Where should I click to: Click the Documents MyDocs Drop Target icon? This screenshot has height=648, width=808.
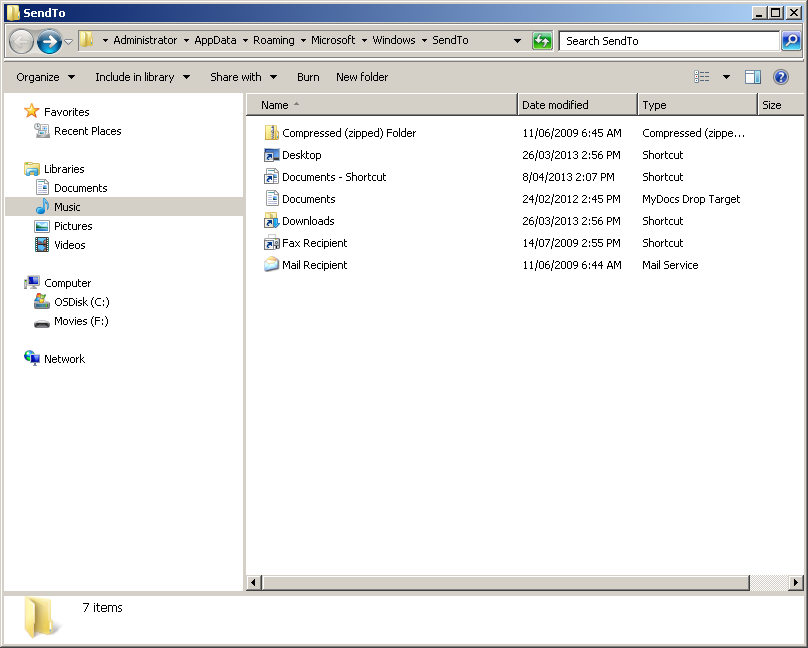(272, 199)
